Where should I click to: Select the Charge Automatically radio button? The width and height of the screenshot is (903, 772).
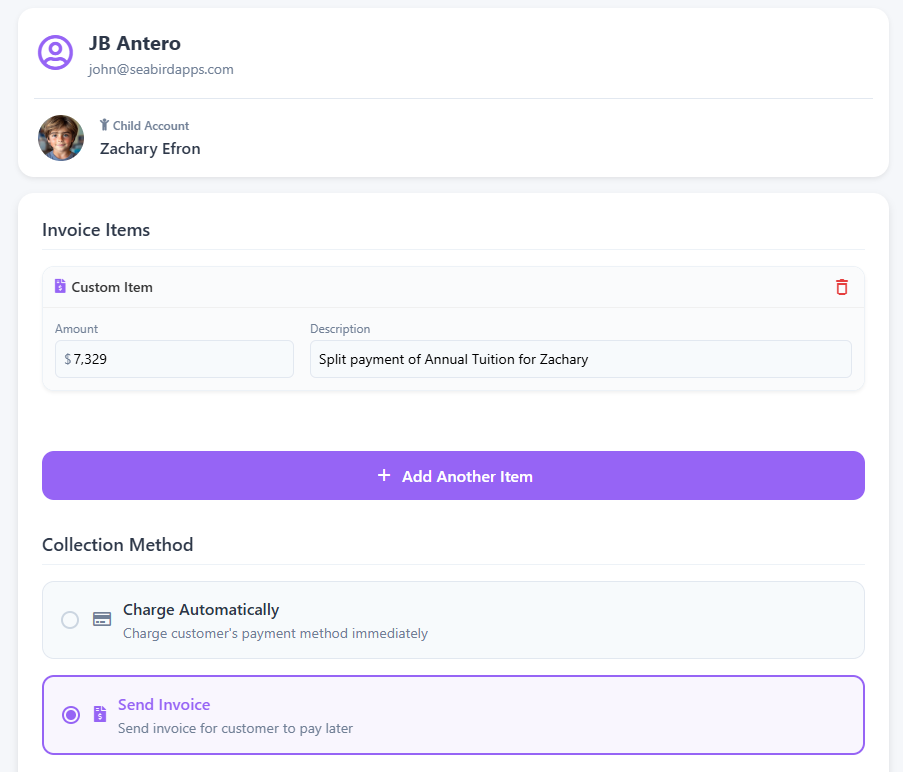pos(70,620)
